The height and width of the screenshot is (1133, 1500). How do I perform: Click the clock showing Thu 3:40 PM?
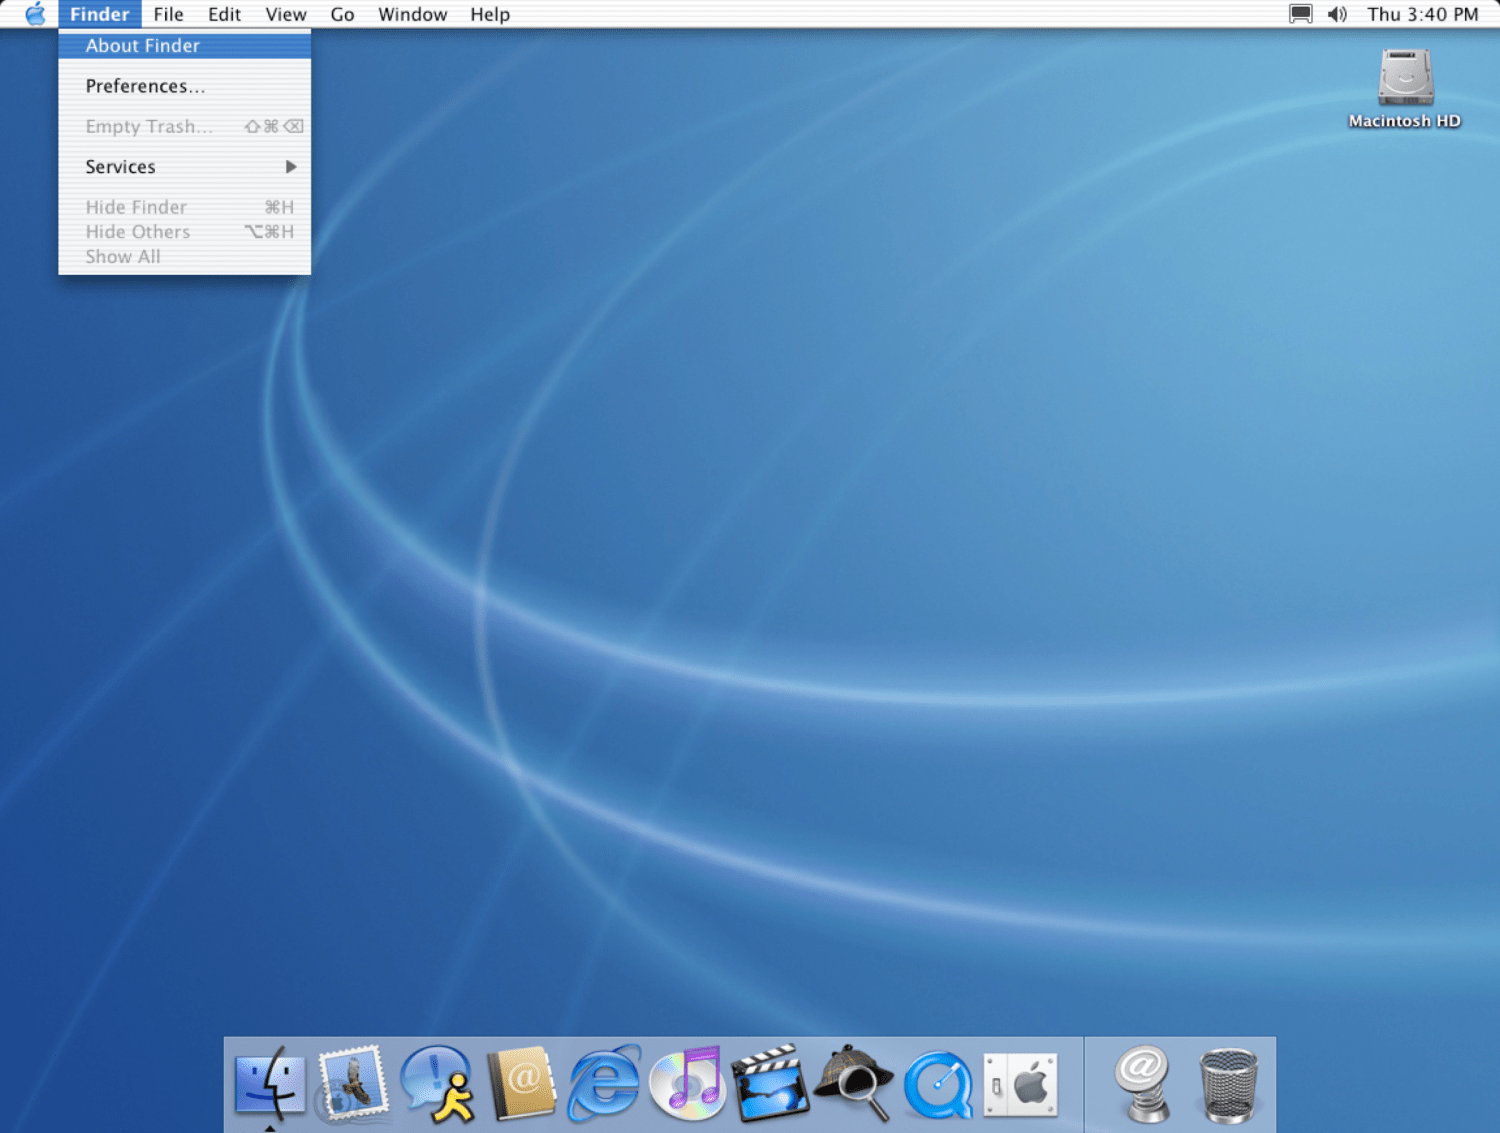pyautogui.click(x=1422, y=14)
